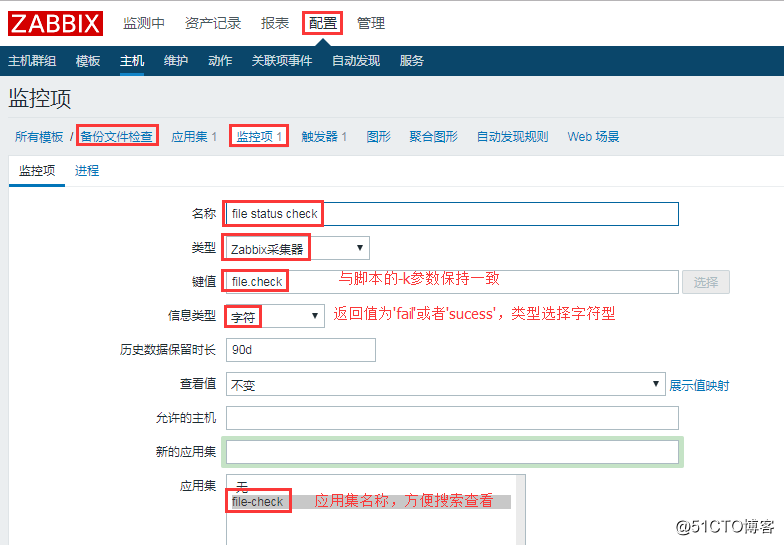Open 应用集 link

[190, 136]
